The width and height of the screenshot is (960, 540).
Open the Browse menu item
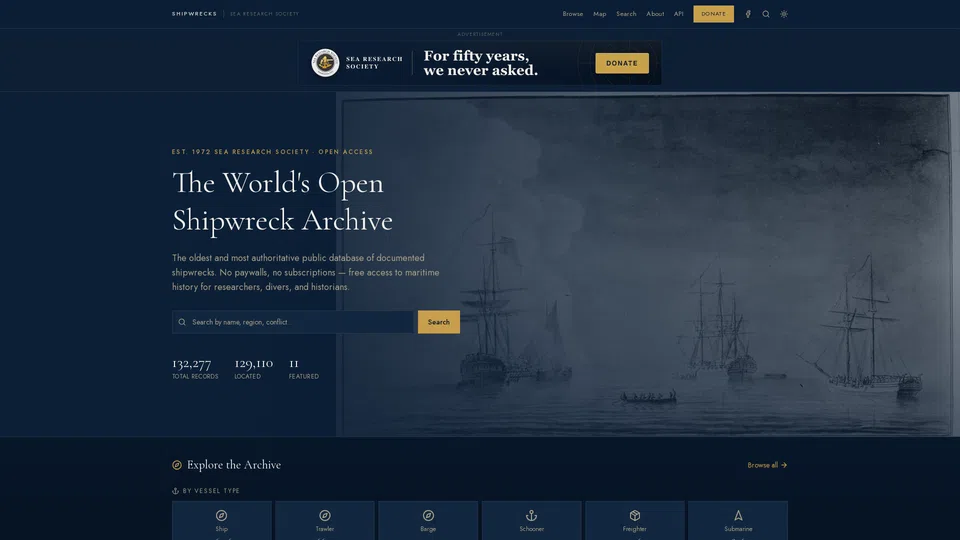[572, 14]
